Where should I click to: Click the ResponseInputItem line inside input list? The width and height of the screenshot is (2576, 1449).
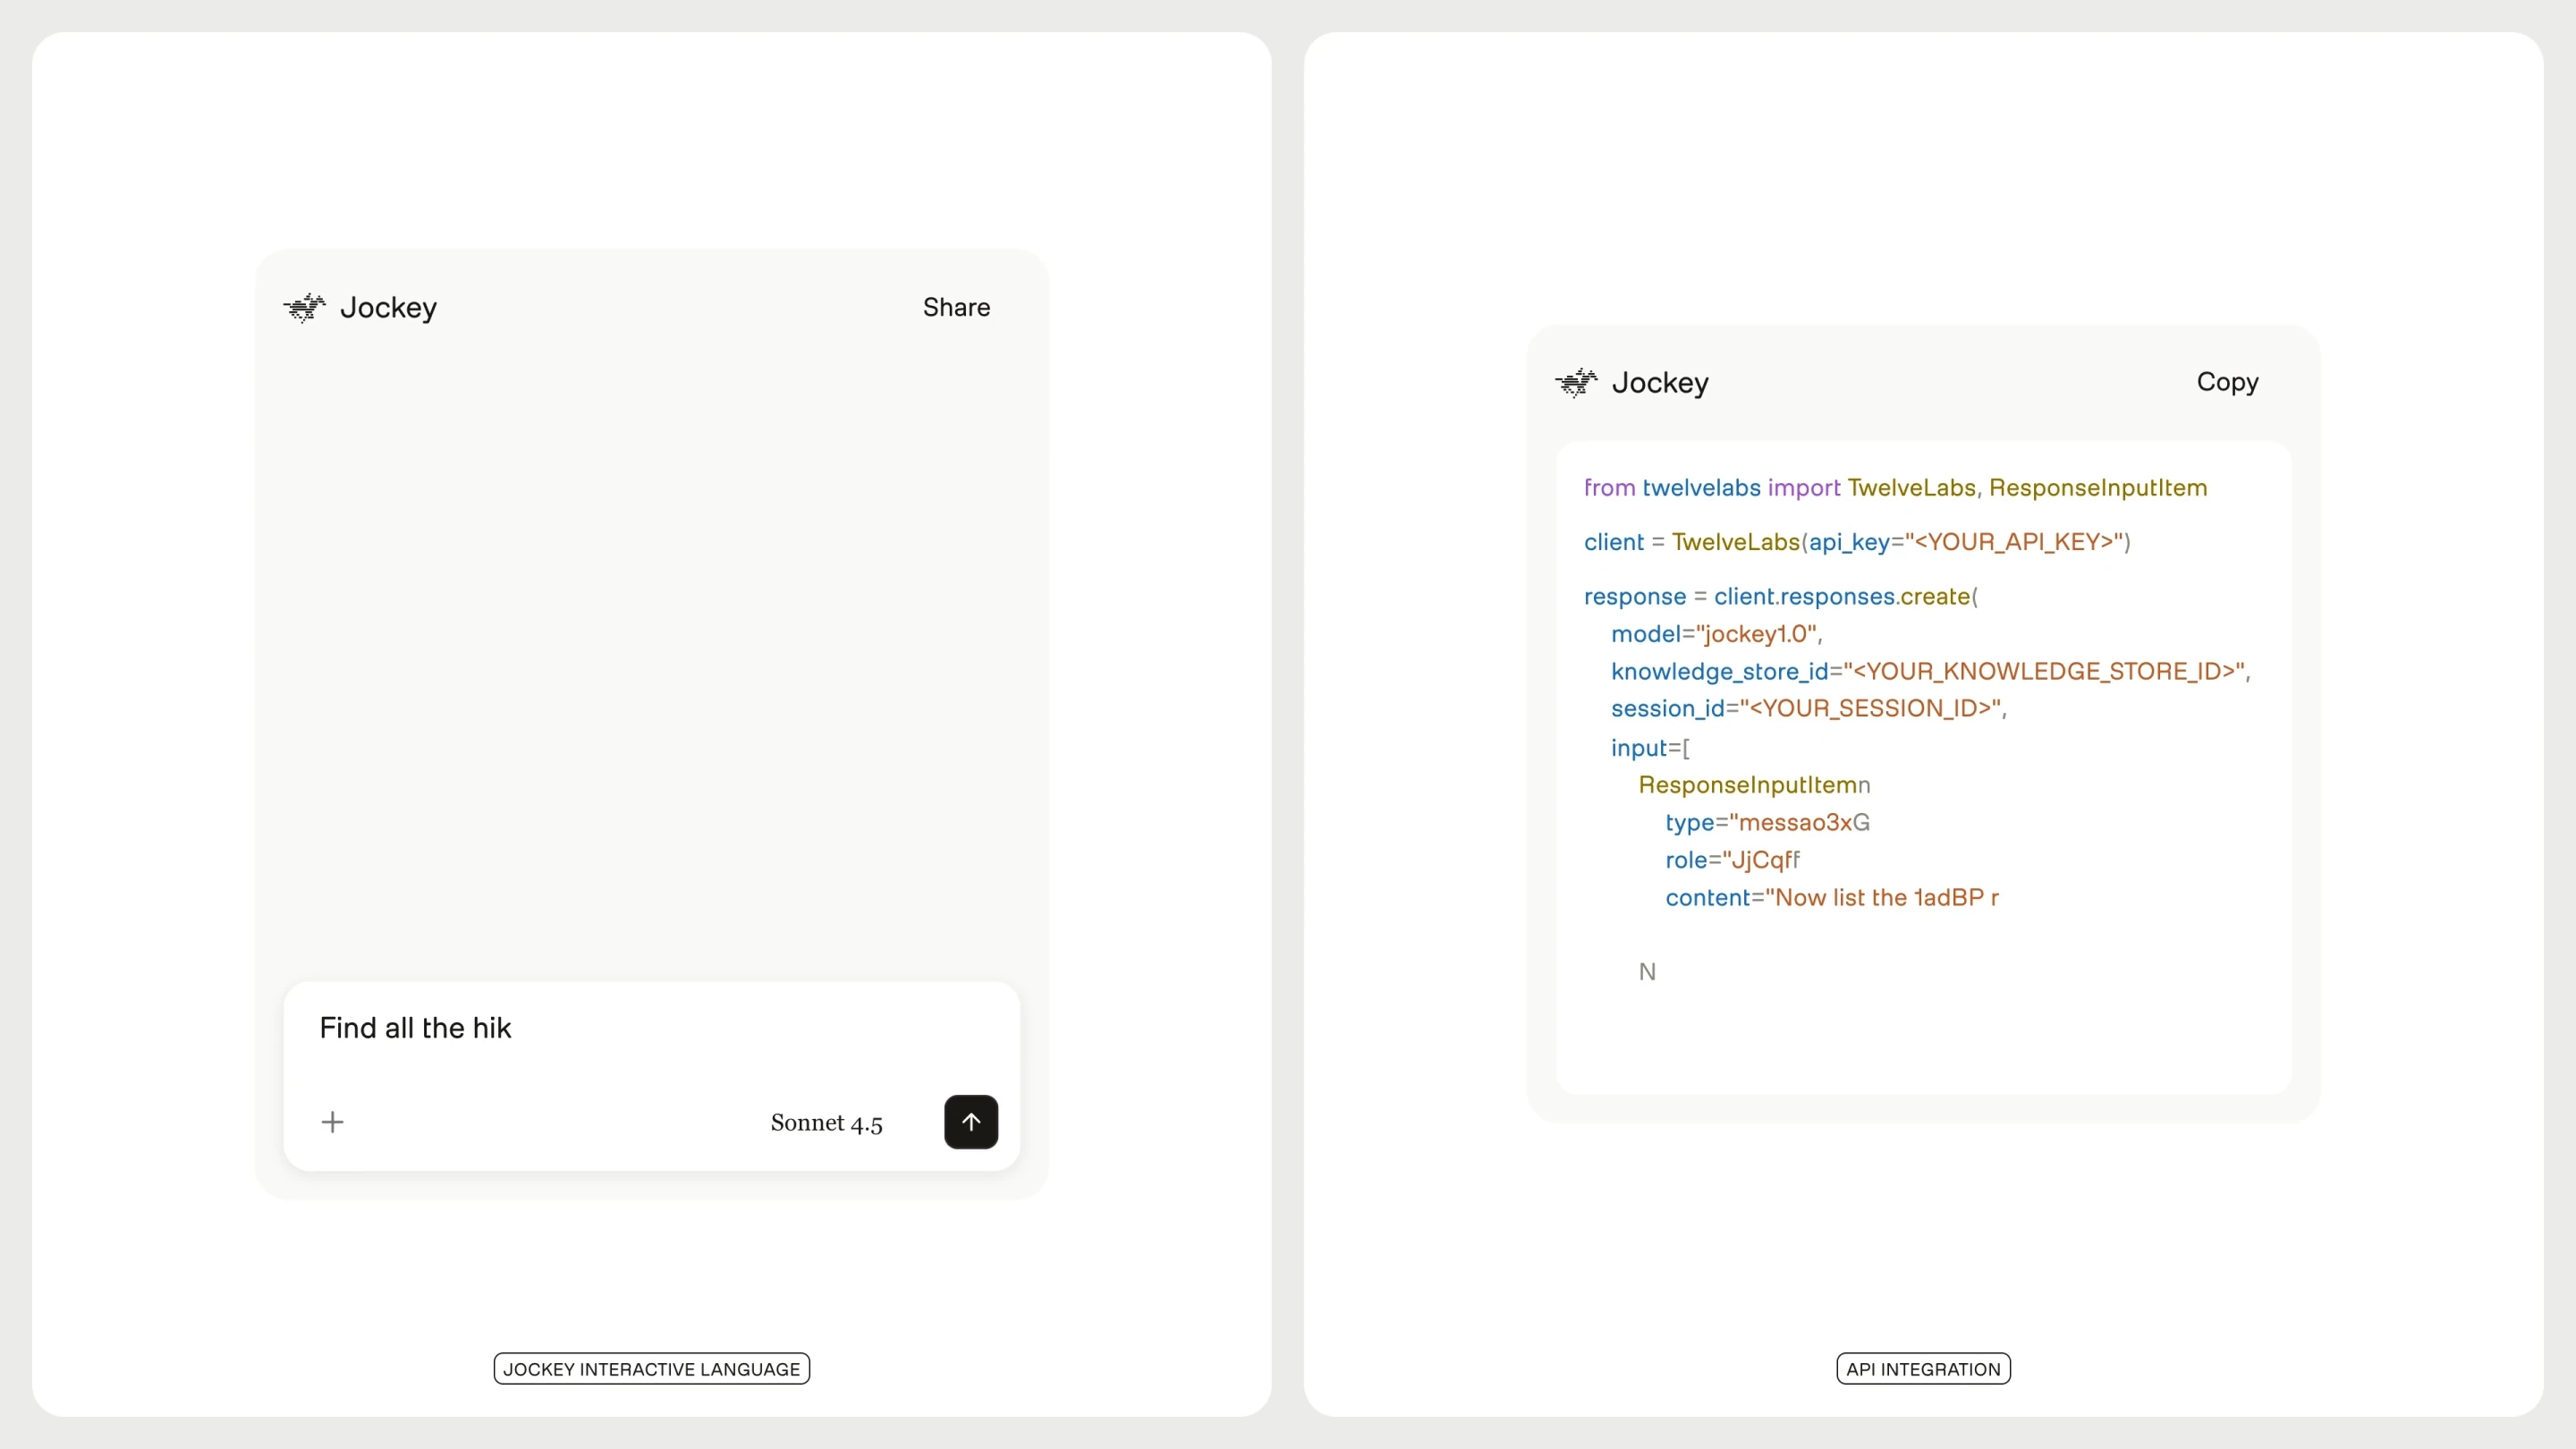1754,786
